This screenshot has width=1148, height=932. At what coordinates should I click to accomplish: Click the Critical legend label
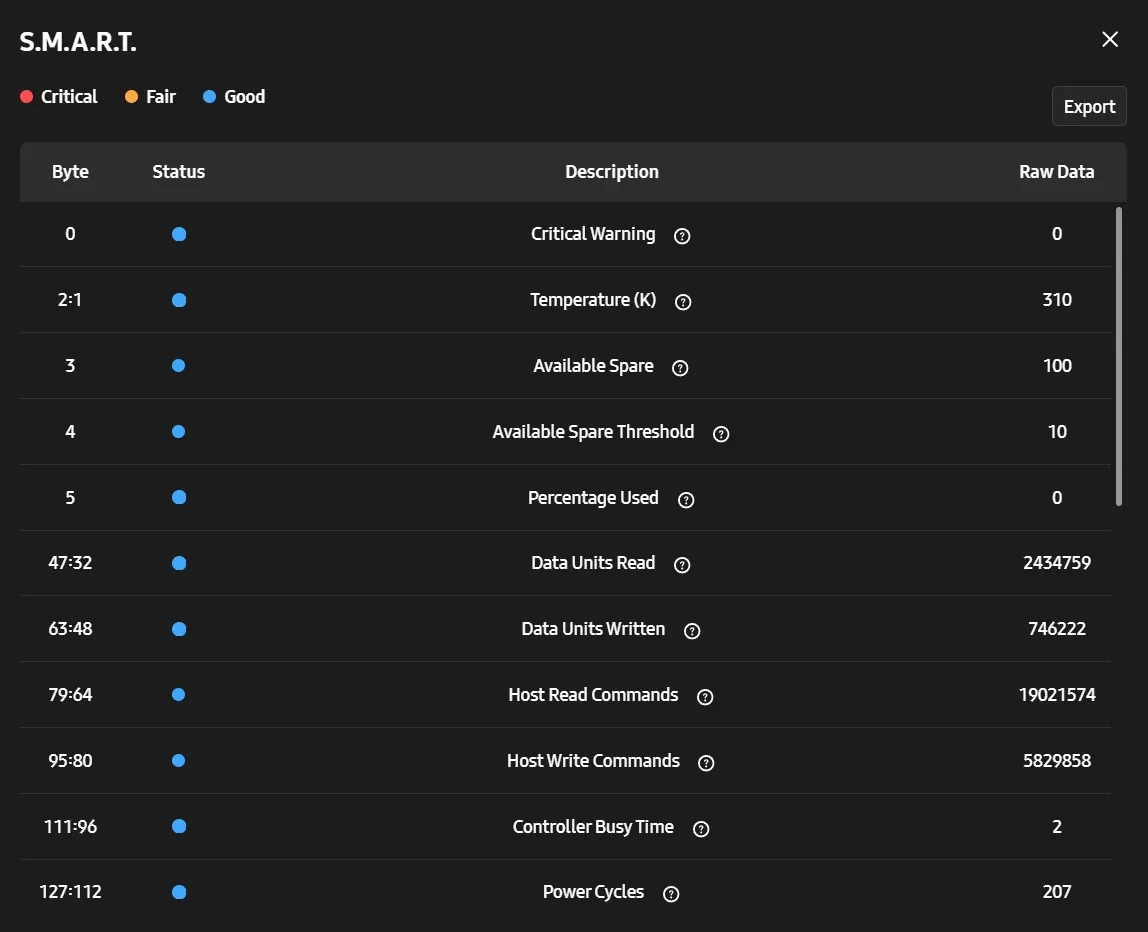(69, 97)
